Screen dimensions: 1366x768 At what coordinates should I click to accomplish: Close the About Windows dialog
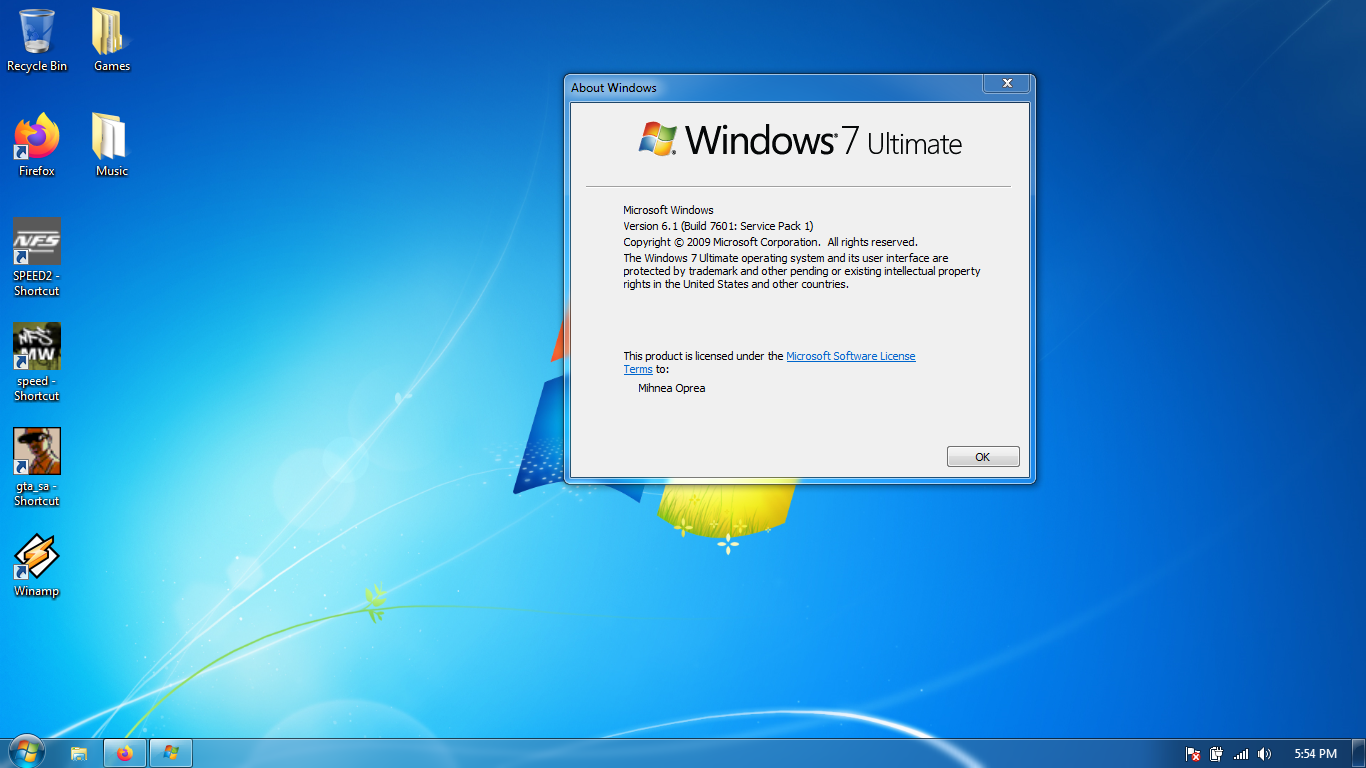tap(1007, 84)
